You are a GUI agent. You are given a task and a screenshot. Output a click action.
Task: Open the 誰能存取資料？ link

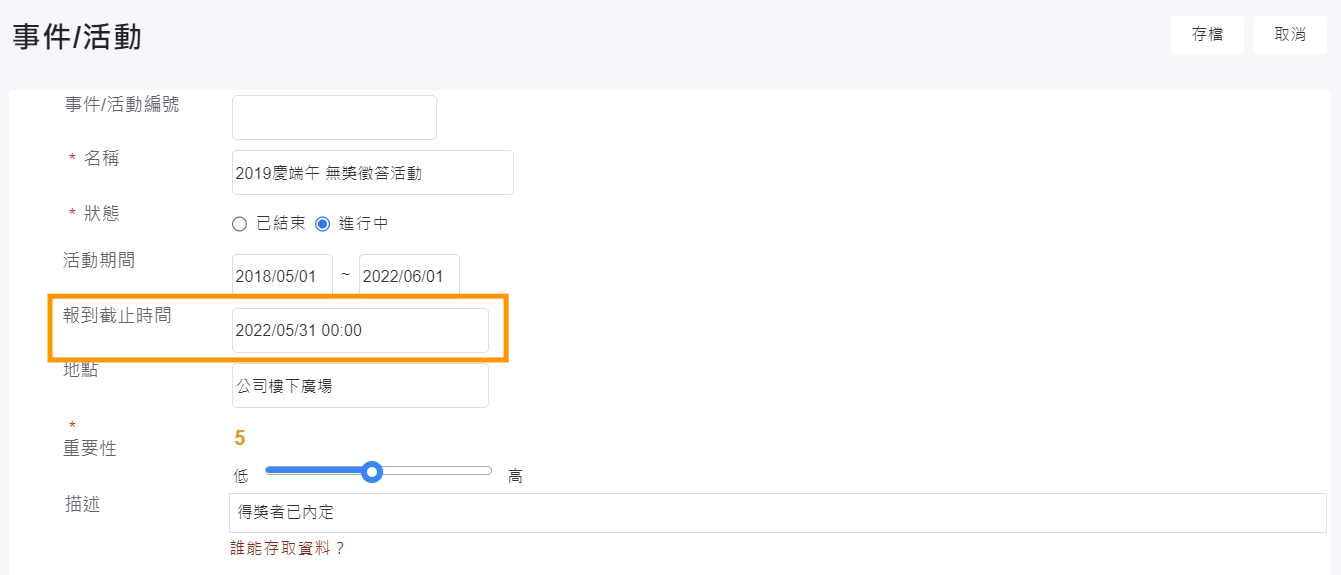tap(287, 548)
